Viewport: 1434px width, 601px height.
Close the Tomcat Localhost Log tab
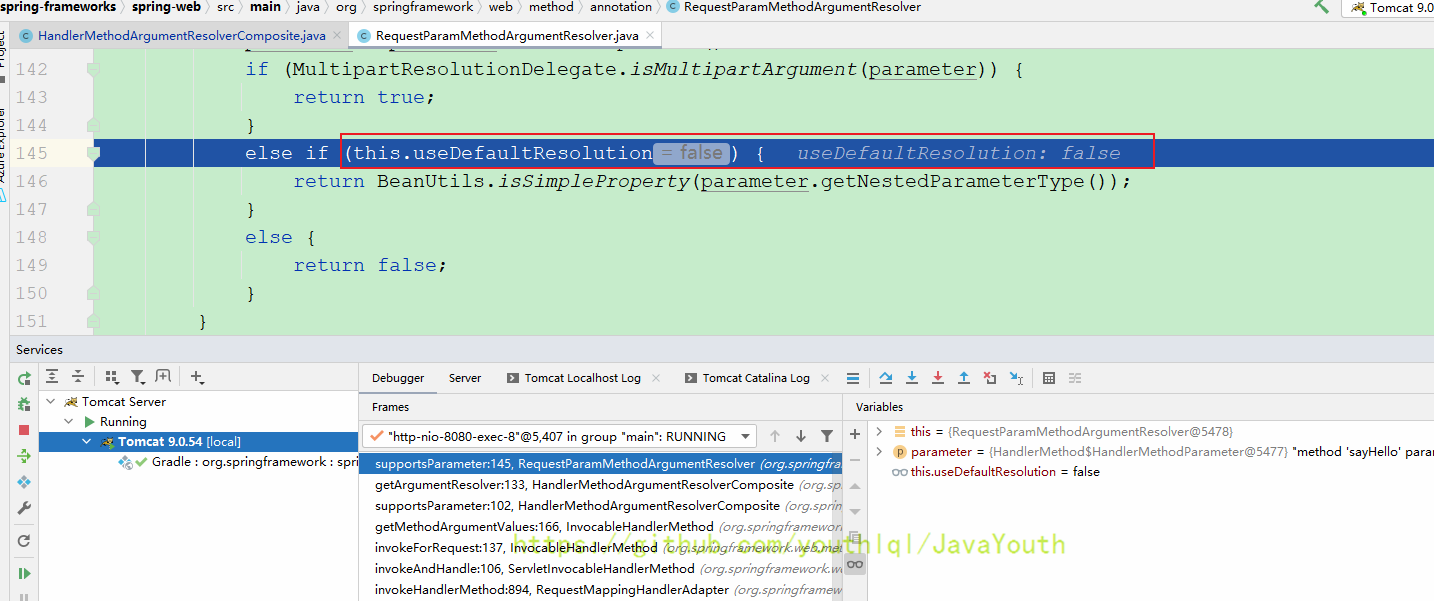click(656, 378)
